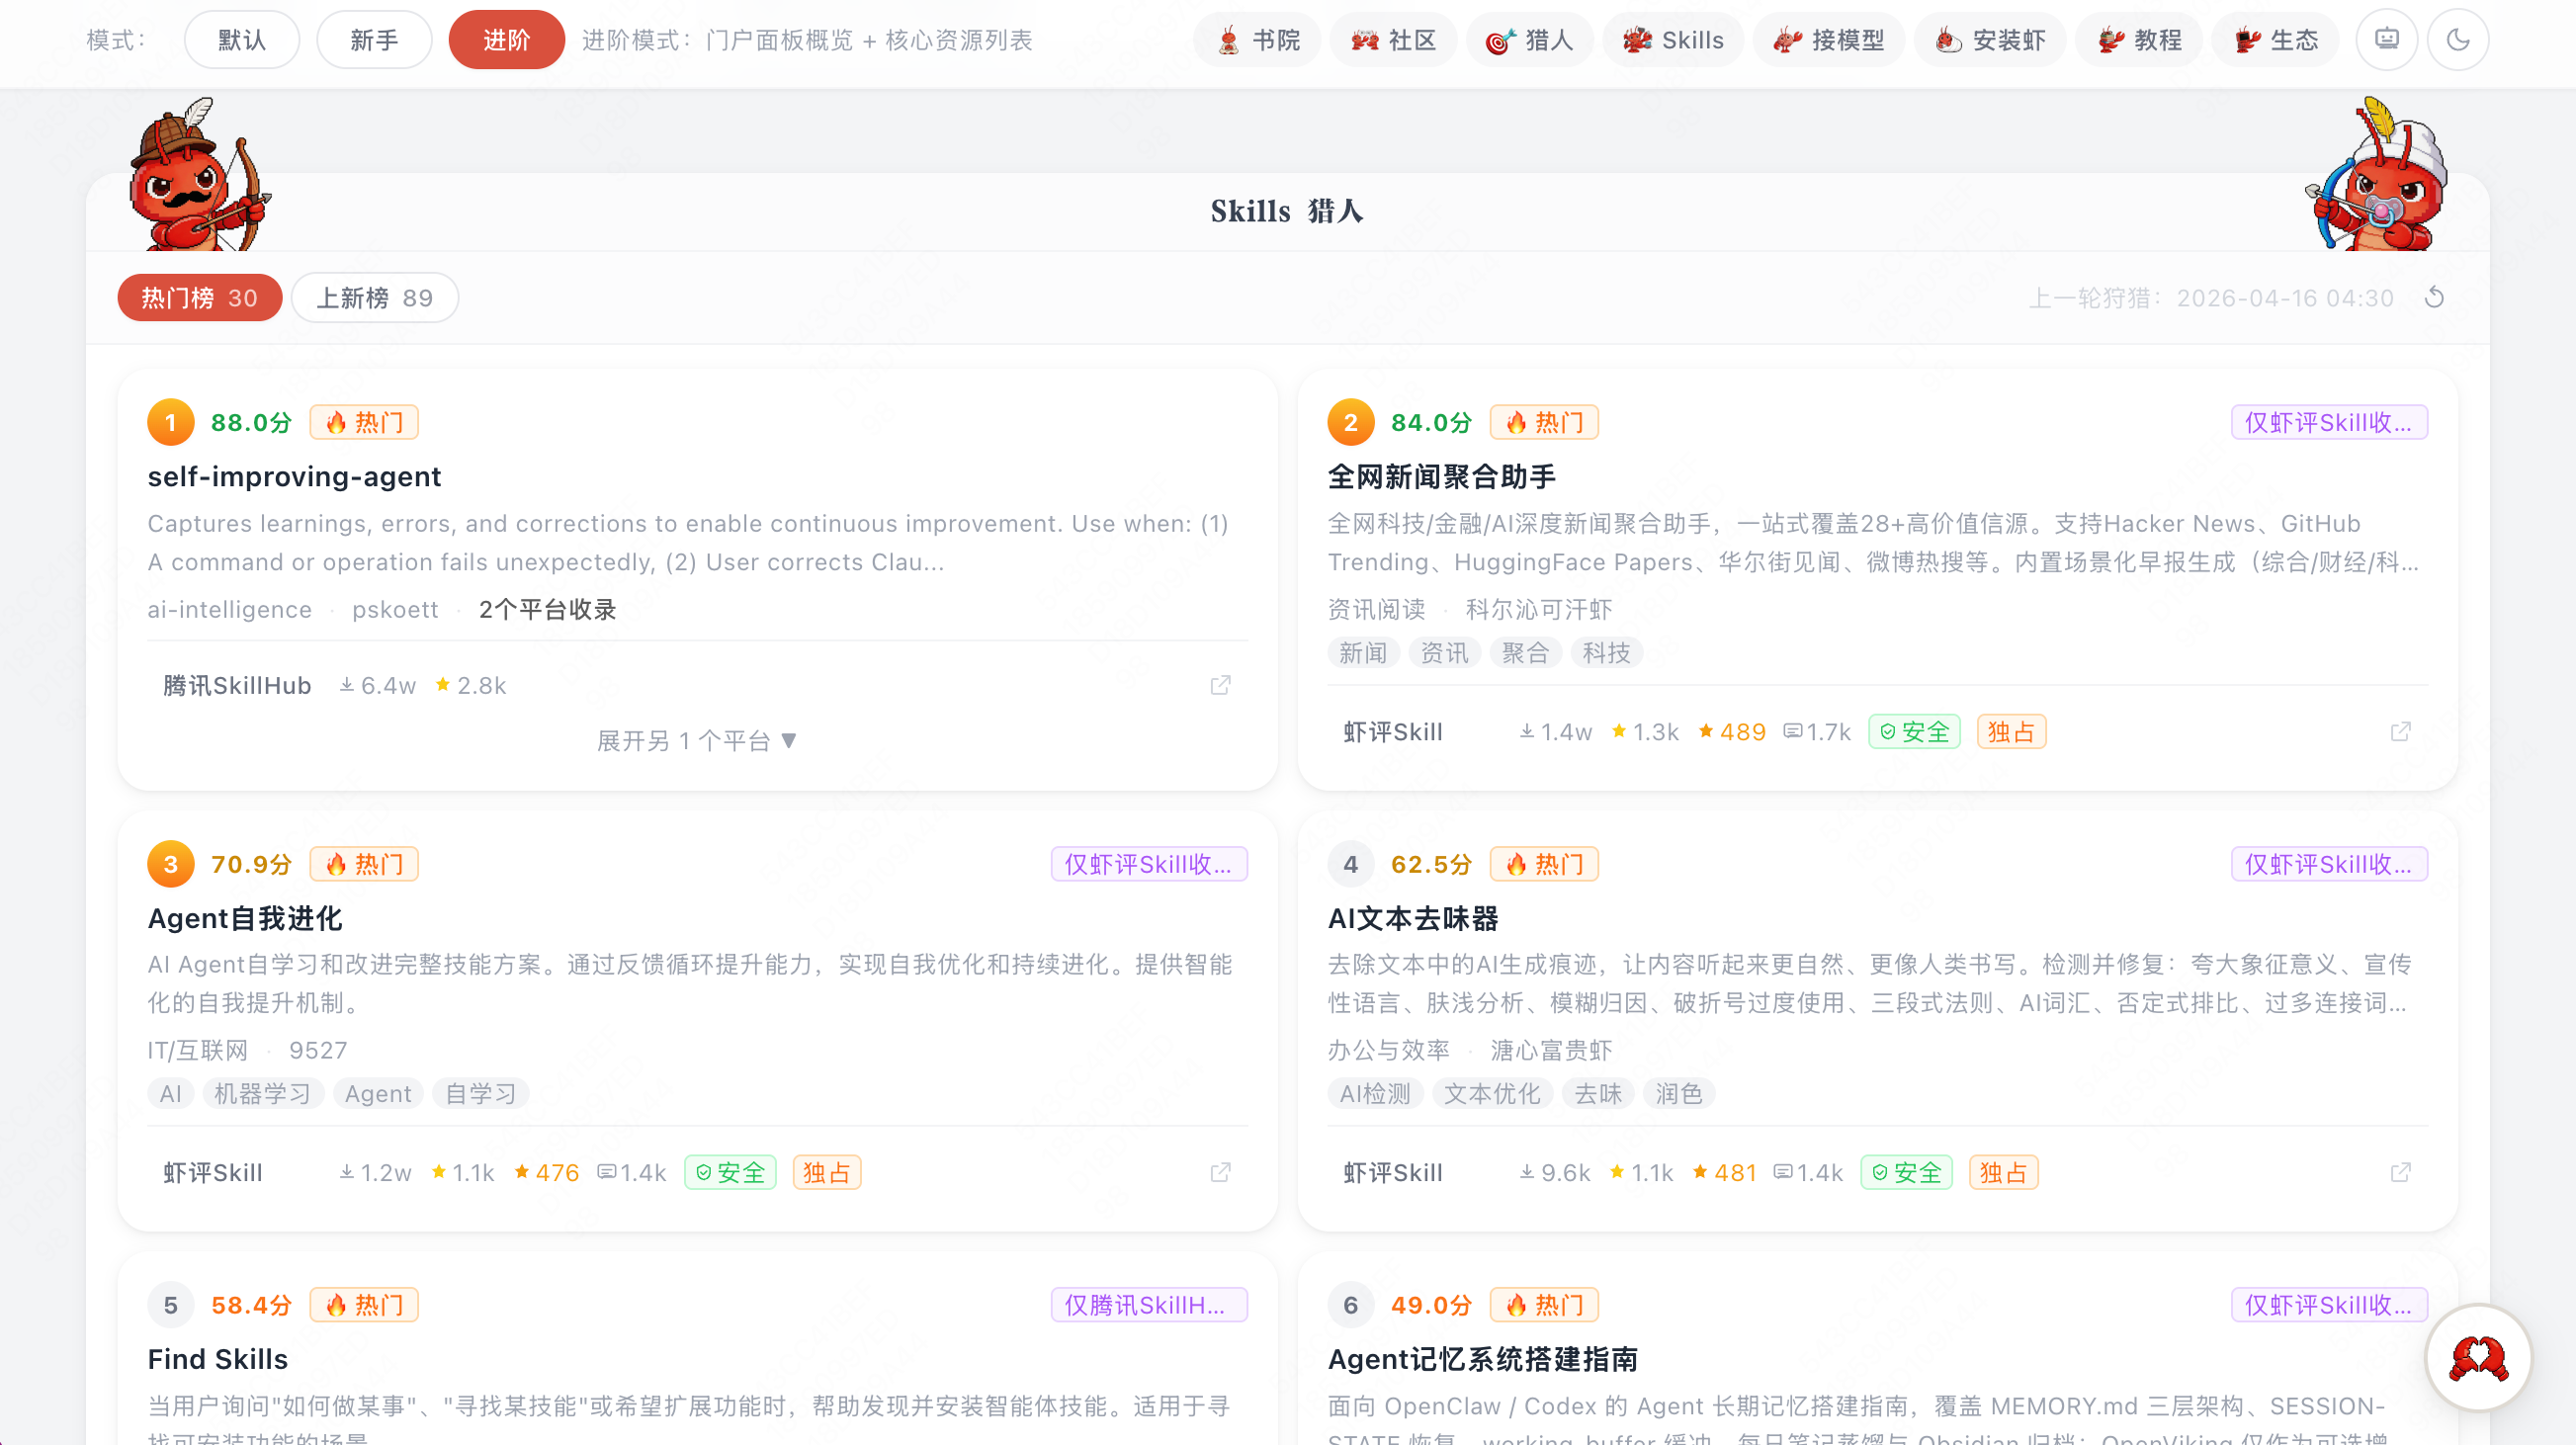Switch mode to 默认

click(x=241, y=40)
